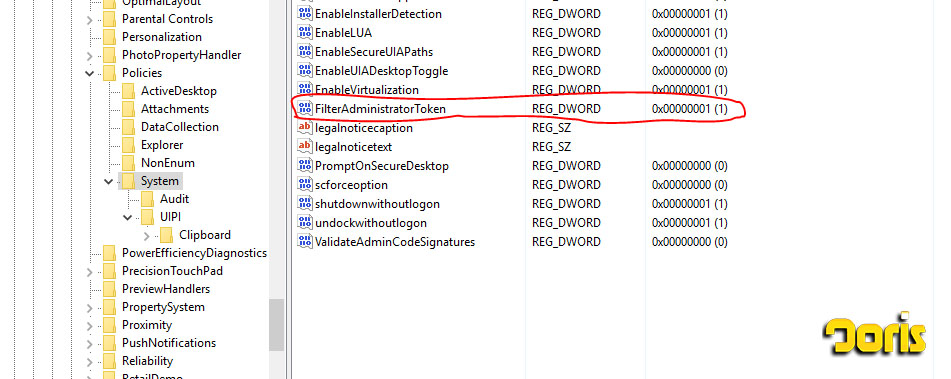951x379 pixels.
Task: Click the EnableSecureUIAPaths value name
Action: click(x=374, y=52)
